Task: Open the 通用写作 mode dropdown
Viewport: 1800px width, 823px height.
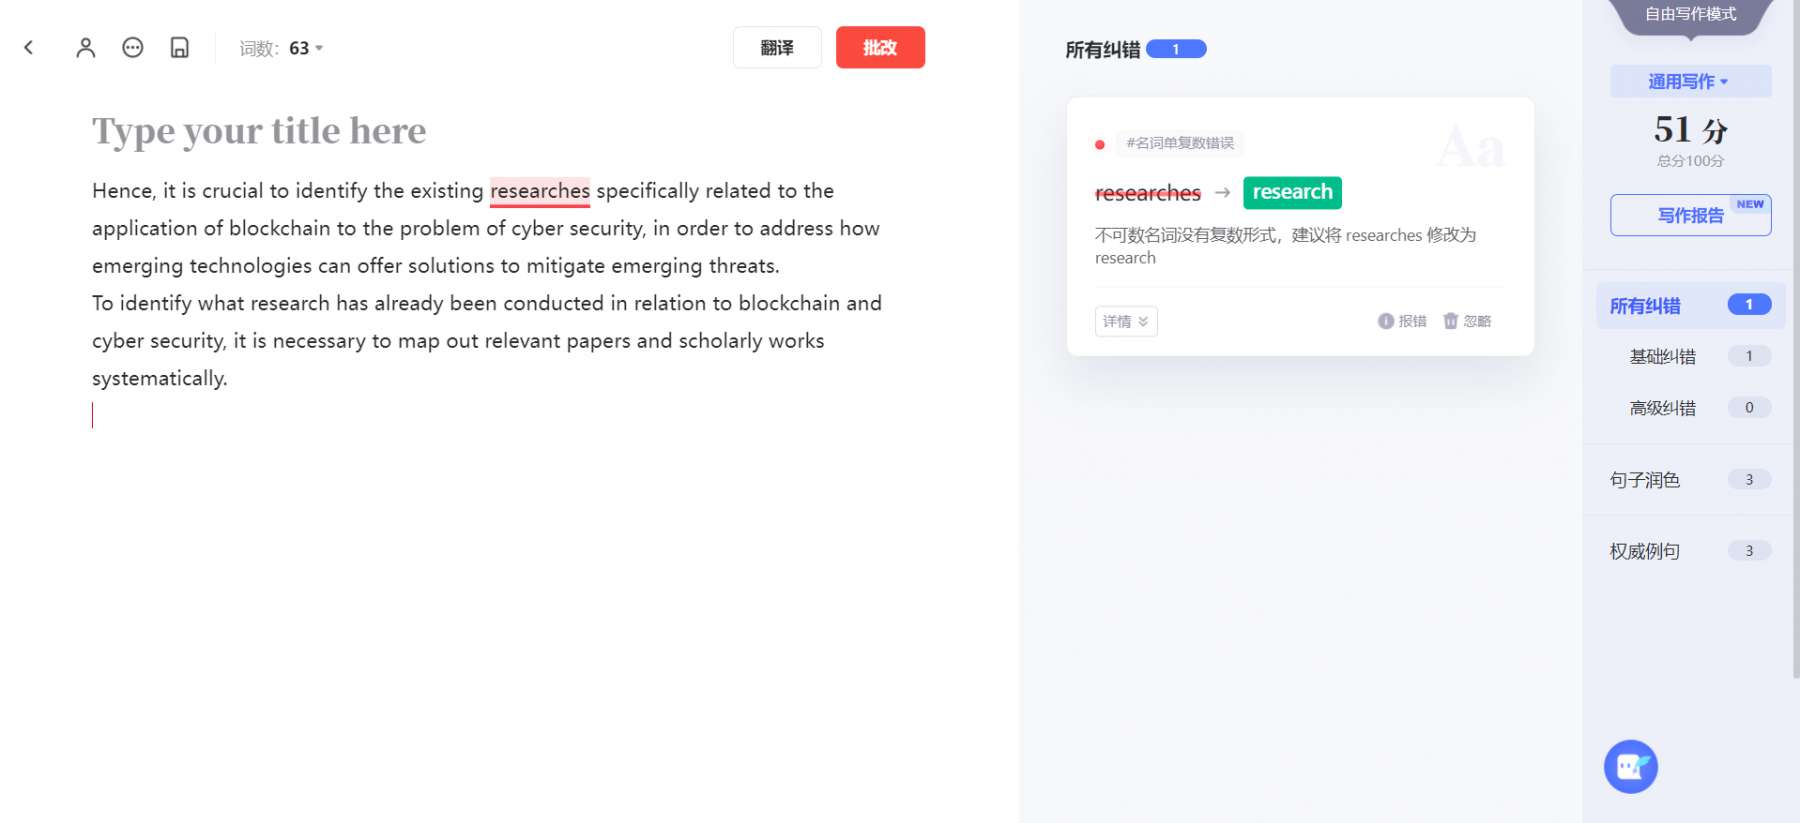Action: click(x=1691, y=82)
